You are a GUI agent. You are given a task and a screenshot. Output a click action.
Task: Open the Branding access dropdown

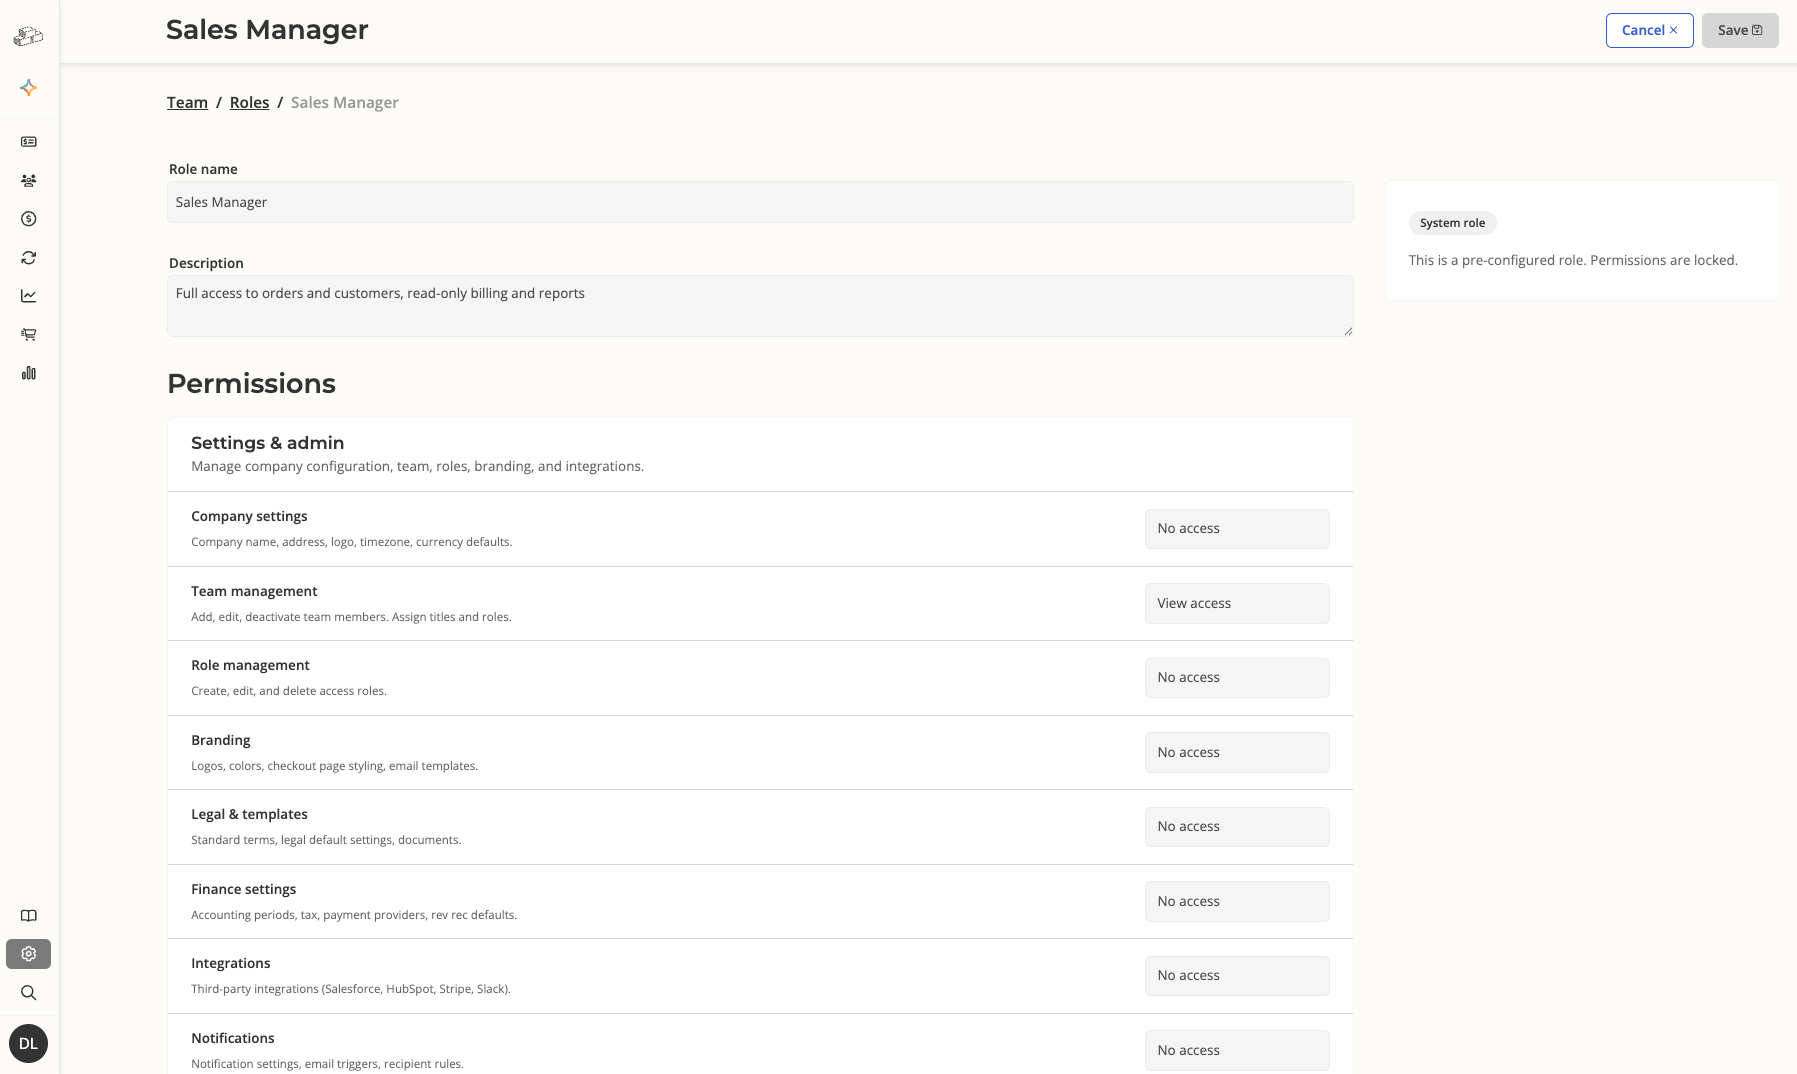1237,752
